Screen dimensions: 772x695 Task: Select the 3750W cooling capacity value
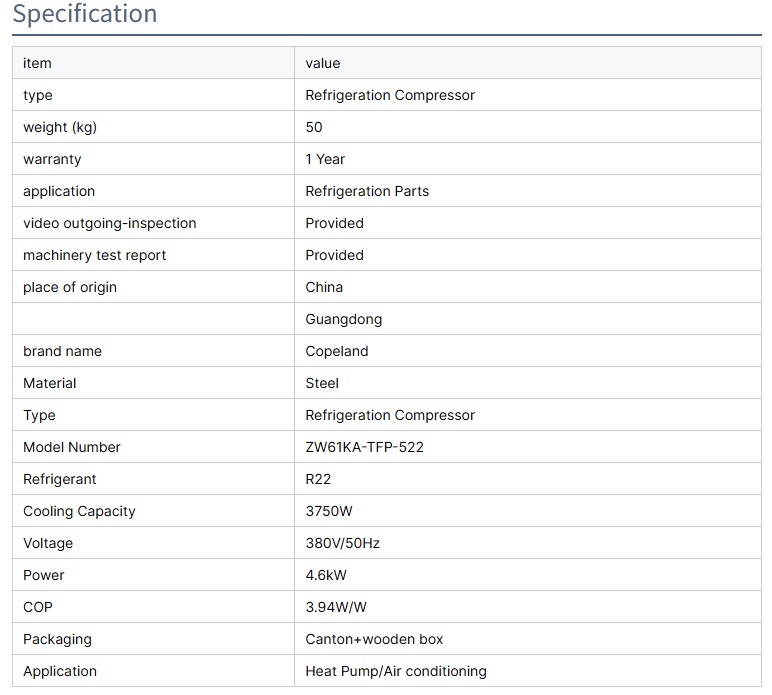[329, 511]
